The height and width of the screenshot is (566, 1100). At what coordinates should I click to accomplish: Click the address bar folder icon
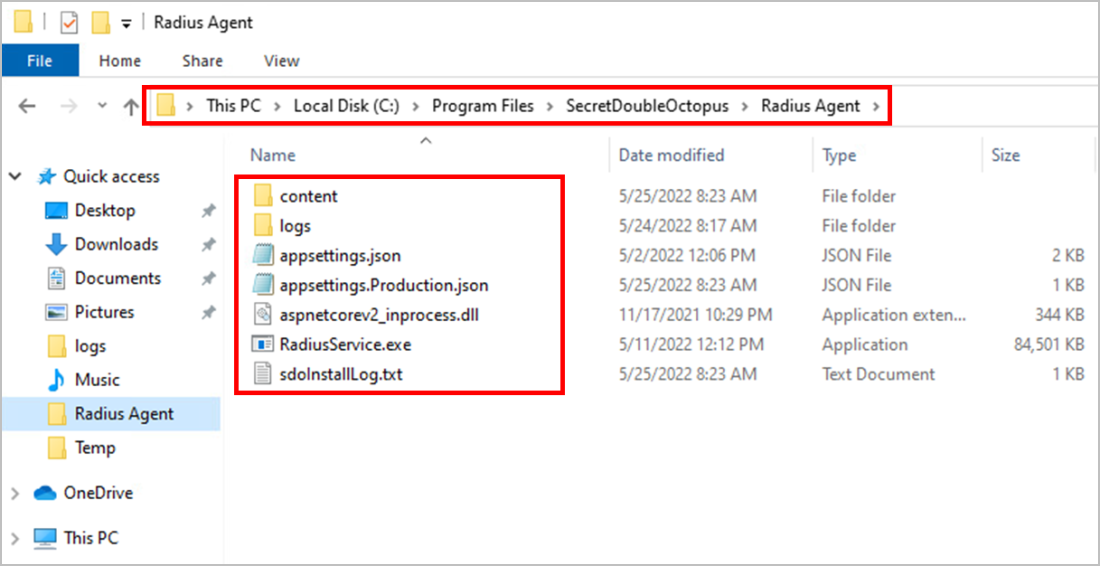(x=166, y=106)
